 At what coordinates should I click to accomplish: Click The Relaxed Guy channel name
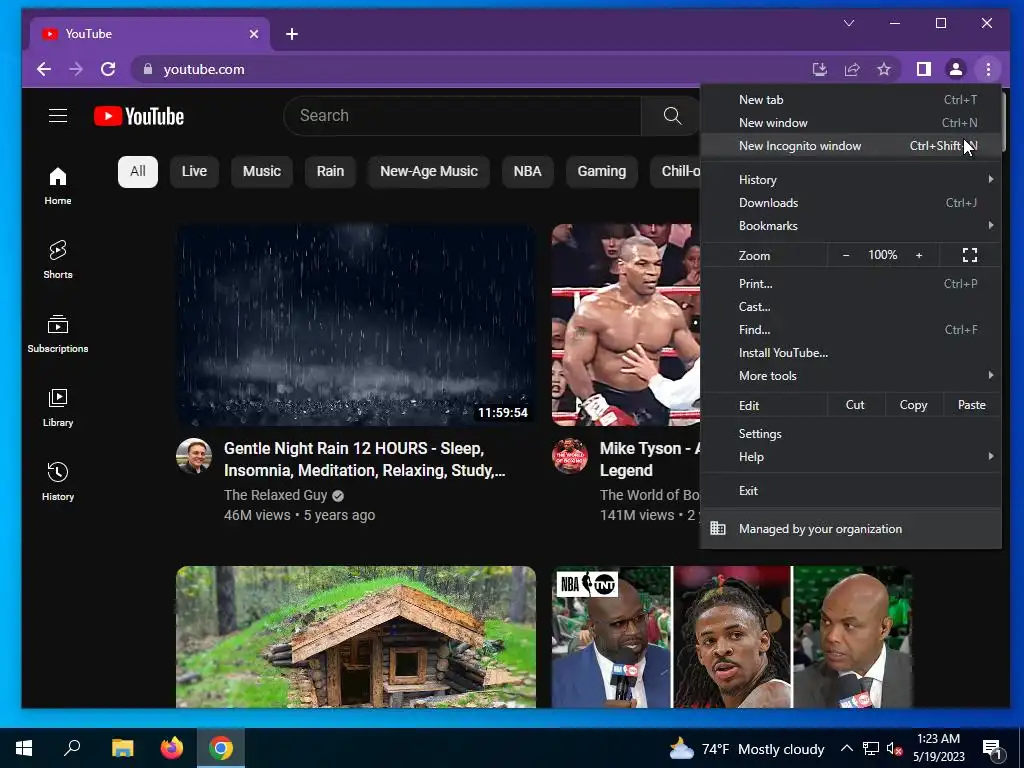(x=275, y=495)
